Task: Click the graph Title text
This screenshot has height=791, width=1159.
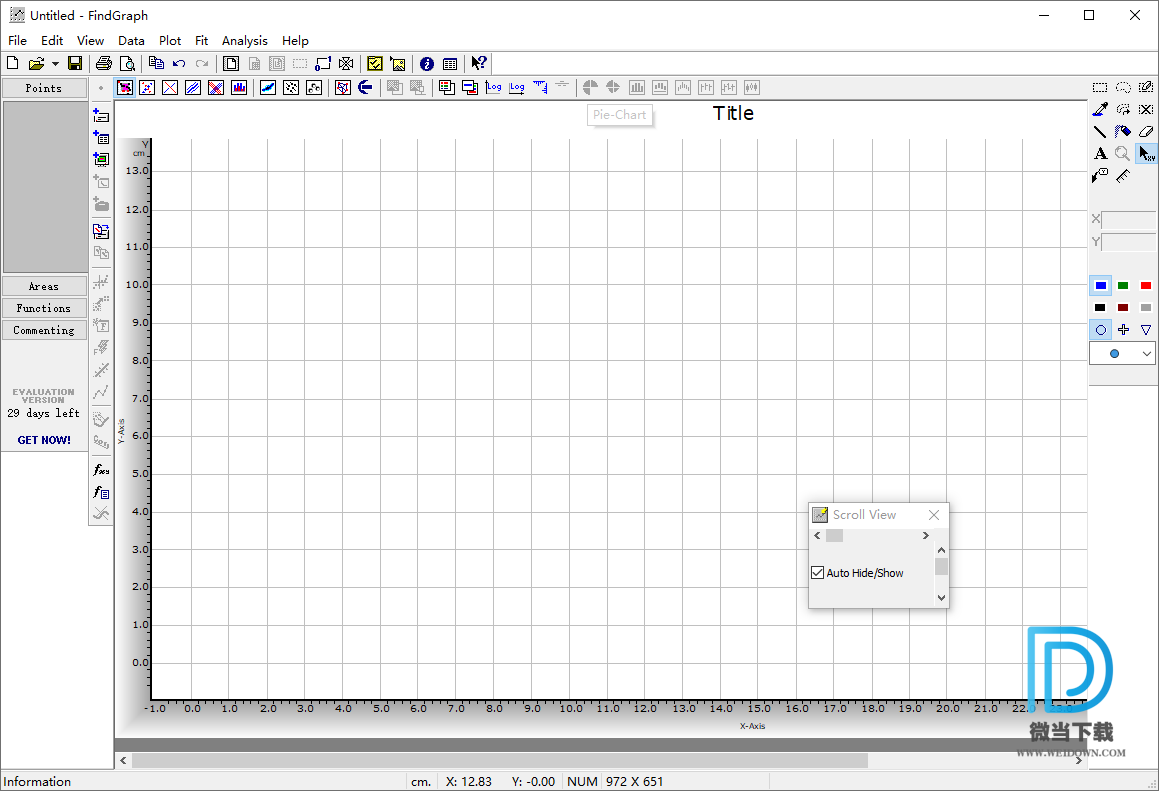Action: point(733,113)
